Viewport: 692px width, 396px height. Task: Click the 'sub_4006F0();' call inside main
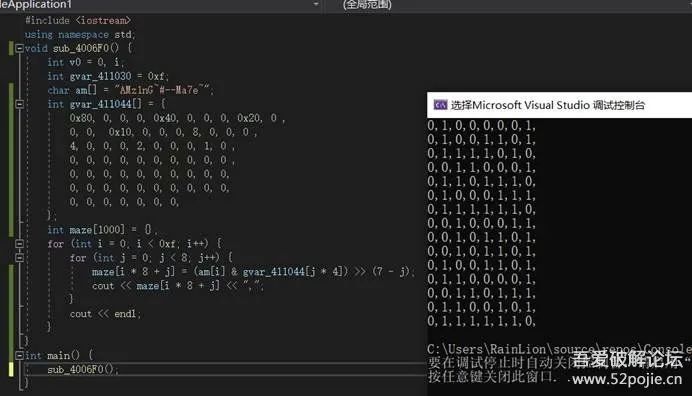[83, 369]
